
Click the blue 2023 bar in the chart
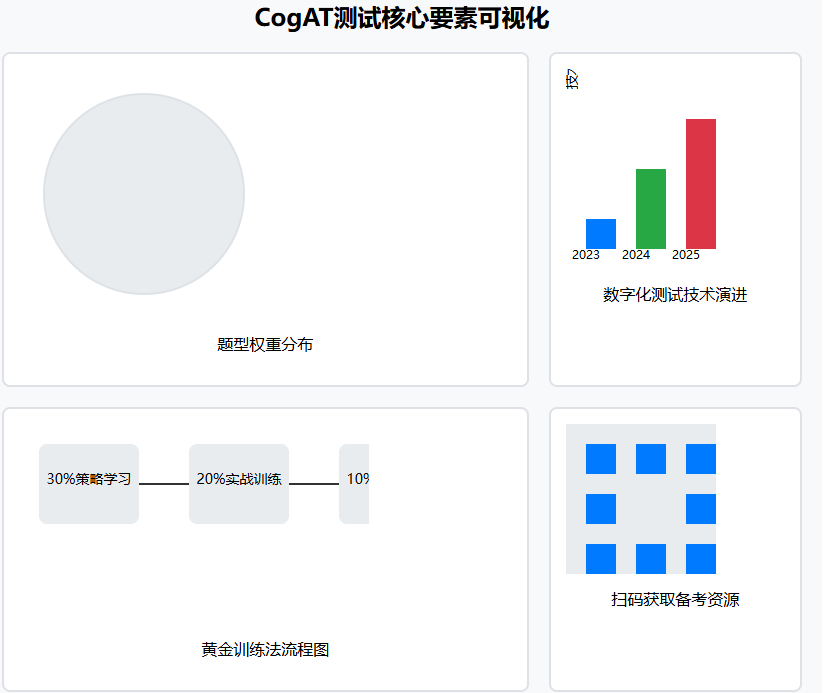pyautogui.click(x=599, y=235)
